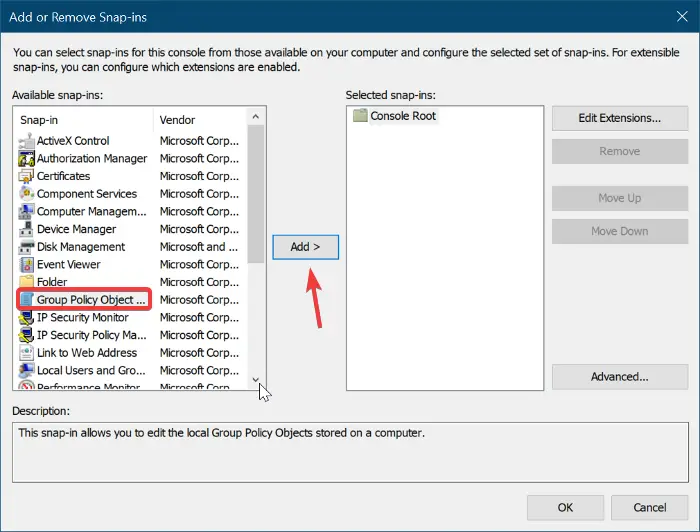Click vendor cell in the Event Viewer row

click(x=199, y=265)
